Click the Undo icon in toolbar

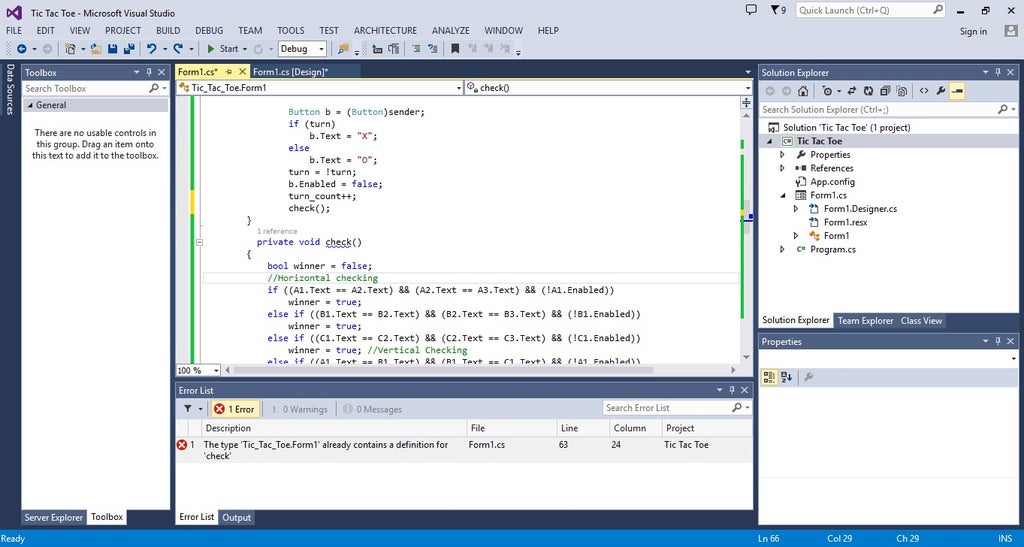click(152, 48)
